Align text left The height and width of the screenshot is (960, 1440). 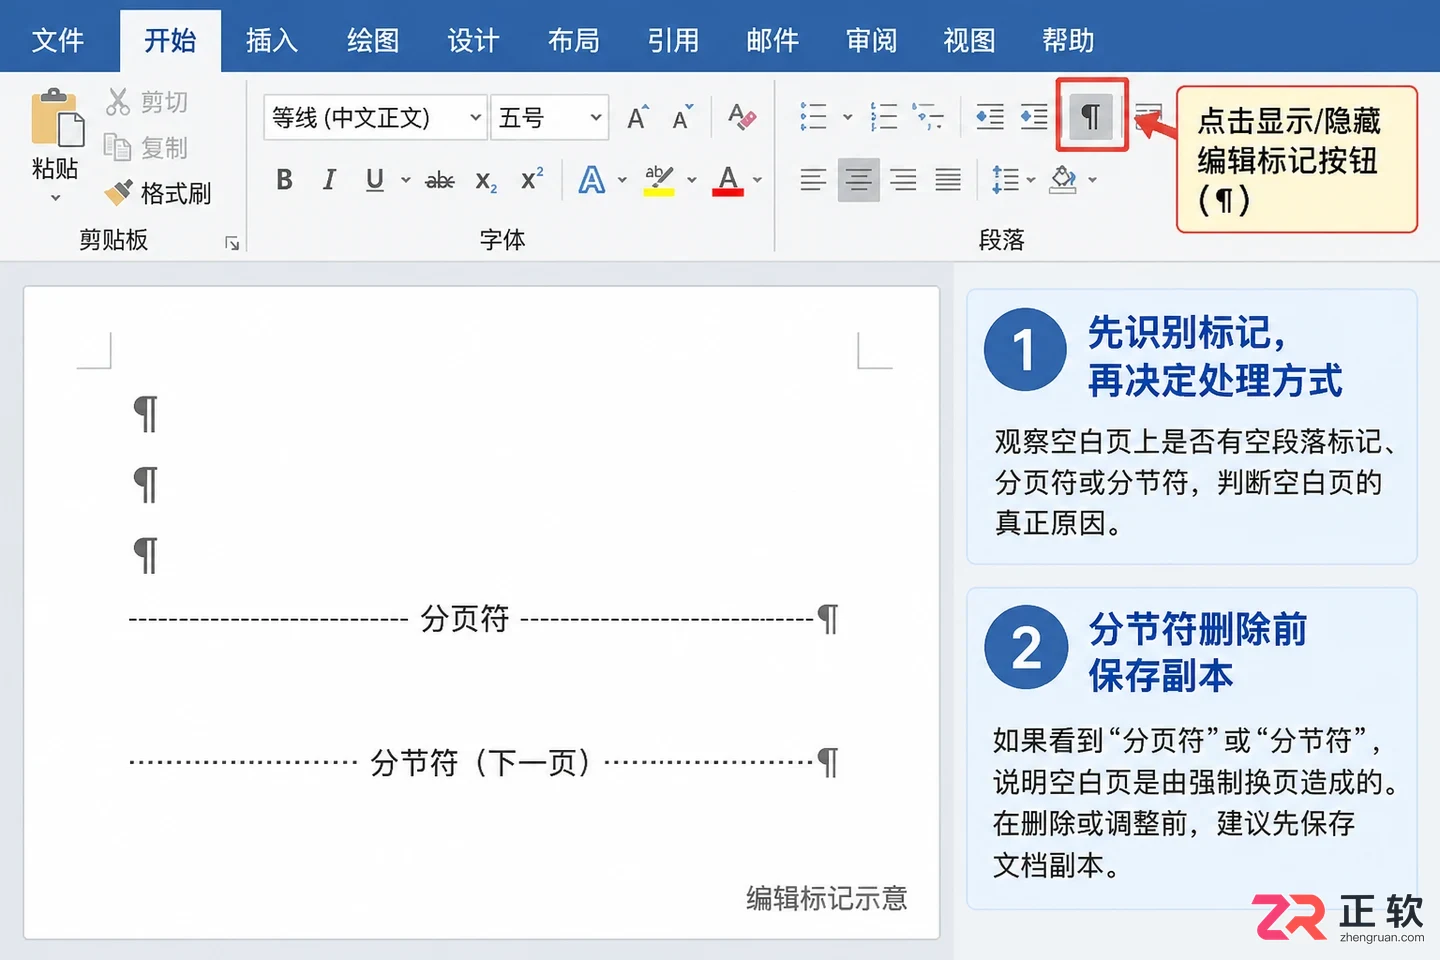tap(813, 180)
